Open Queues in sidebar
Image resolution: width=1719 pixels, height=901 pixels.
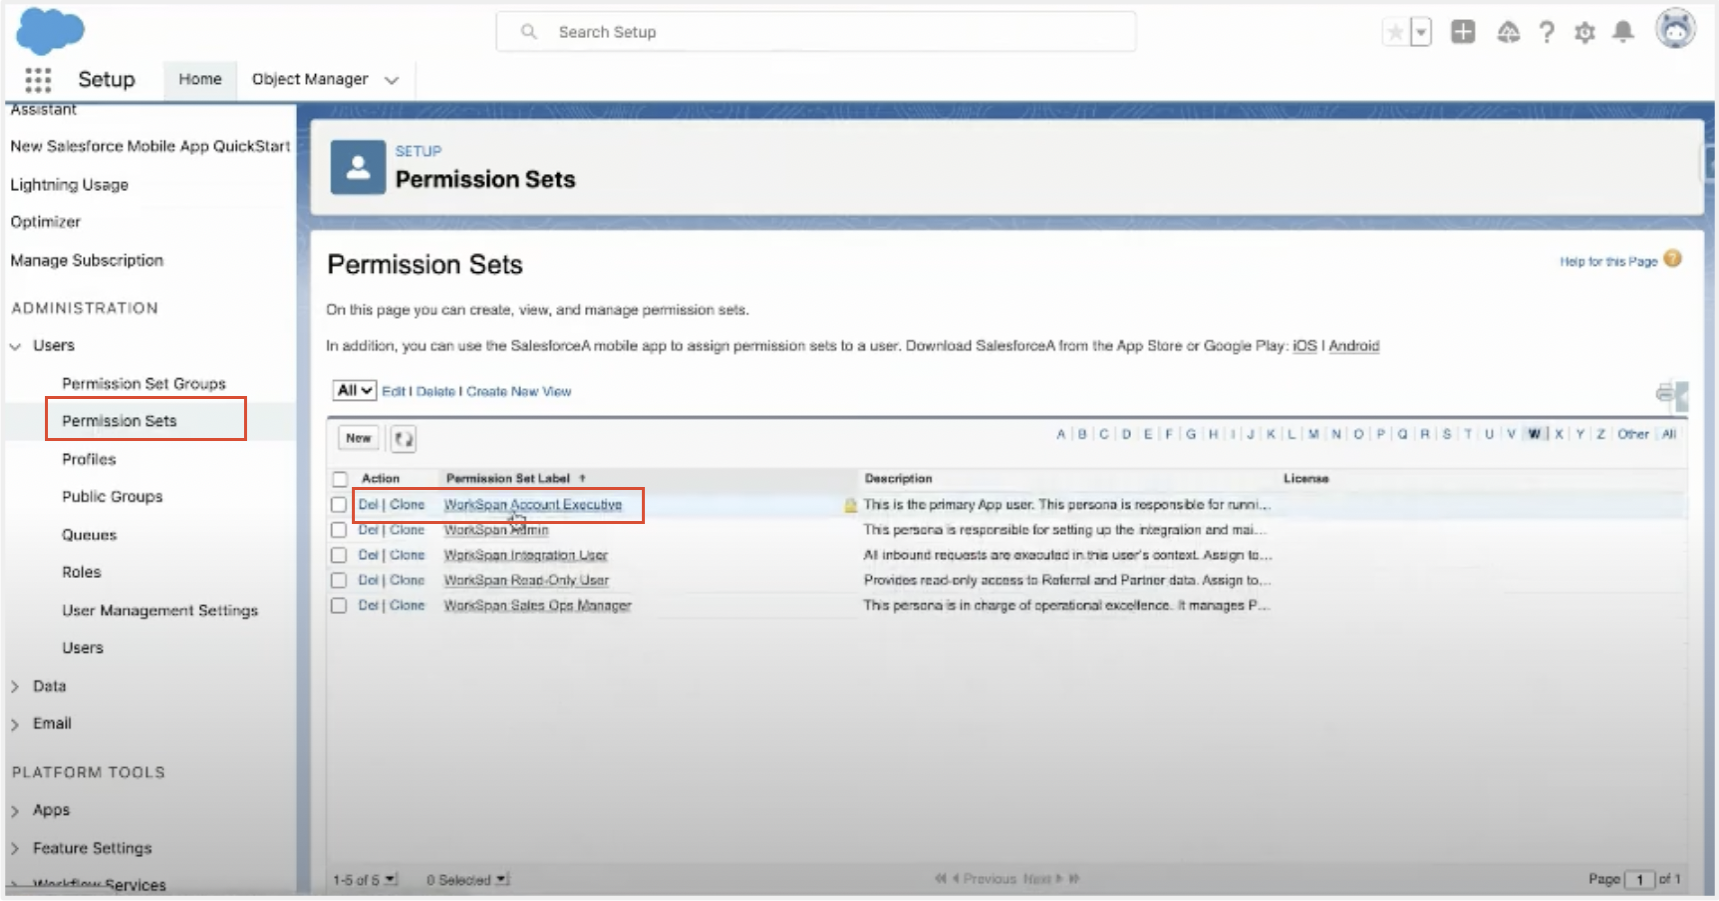89,535
